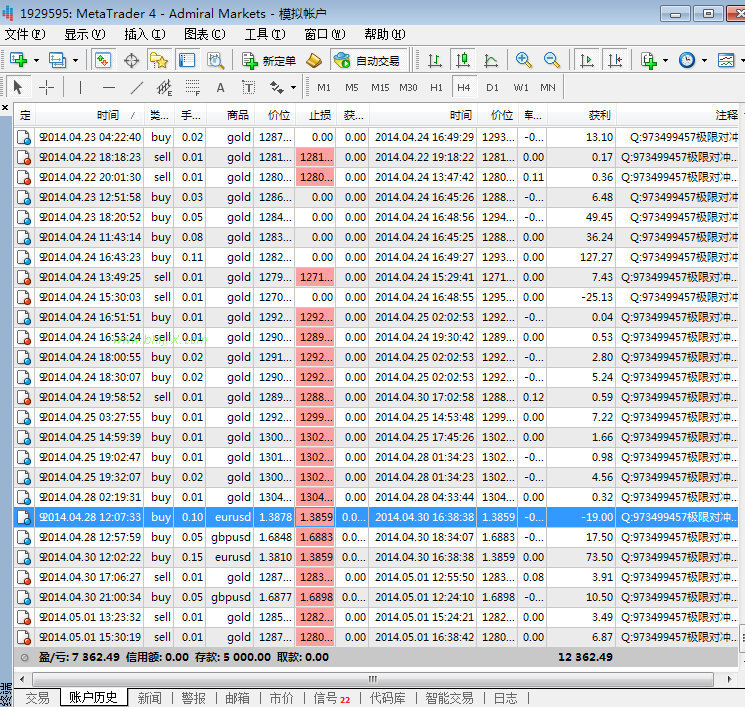Viewport: 745px width, 707px height.
Task: Expand profiles dropdown arrow
Action: [x=75, y=60]
